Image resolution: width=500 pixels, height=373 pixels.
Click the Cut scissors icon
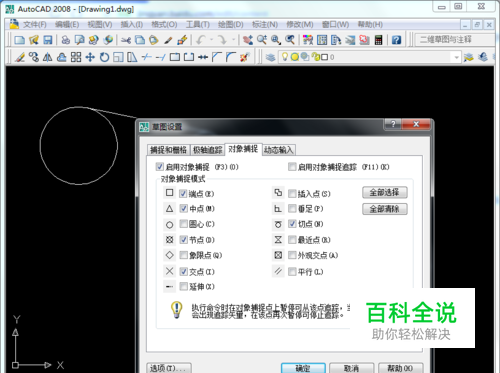[126, 40]
